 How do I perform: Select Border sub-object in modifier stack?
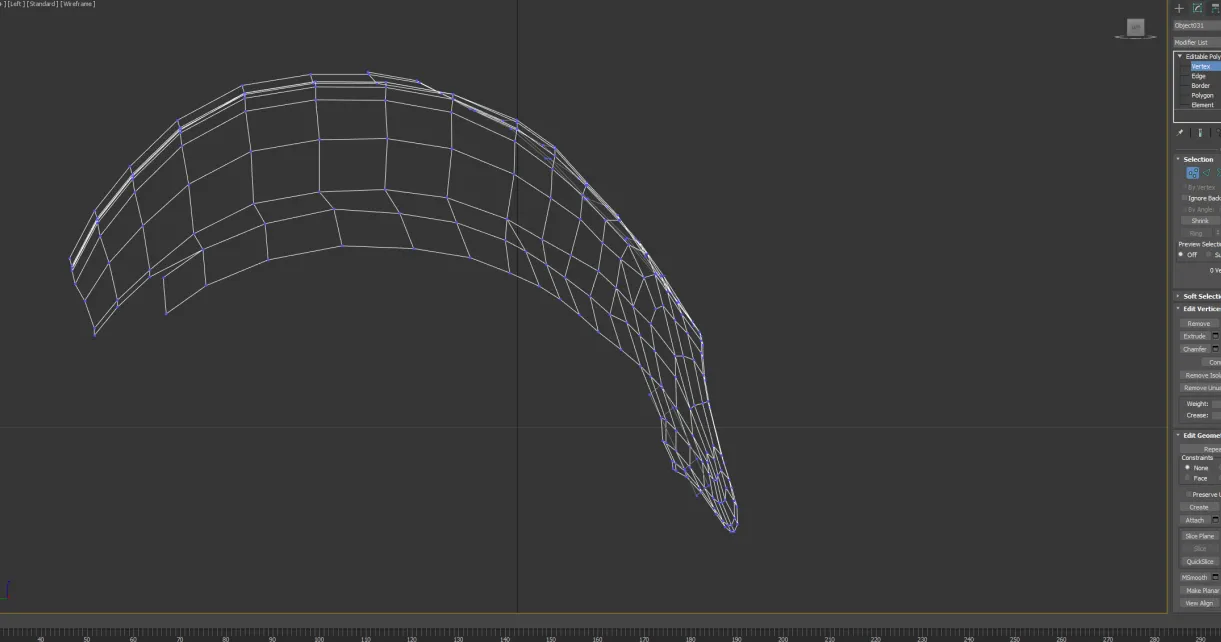[1200, 86]
